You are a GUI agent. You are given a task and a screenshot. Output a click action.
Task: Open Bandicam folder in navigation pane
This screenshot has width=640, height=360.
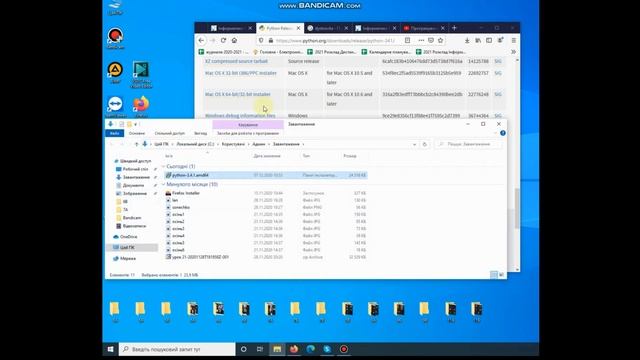click(131, 218)
